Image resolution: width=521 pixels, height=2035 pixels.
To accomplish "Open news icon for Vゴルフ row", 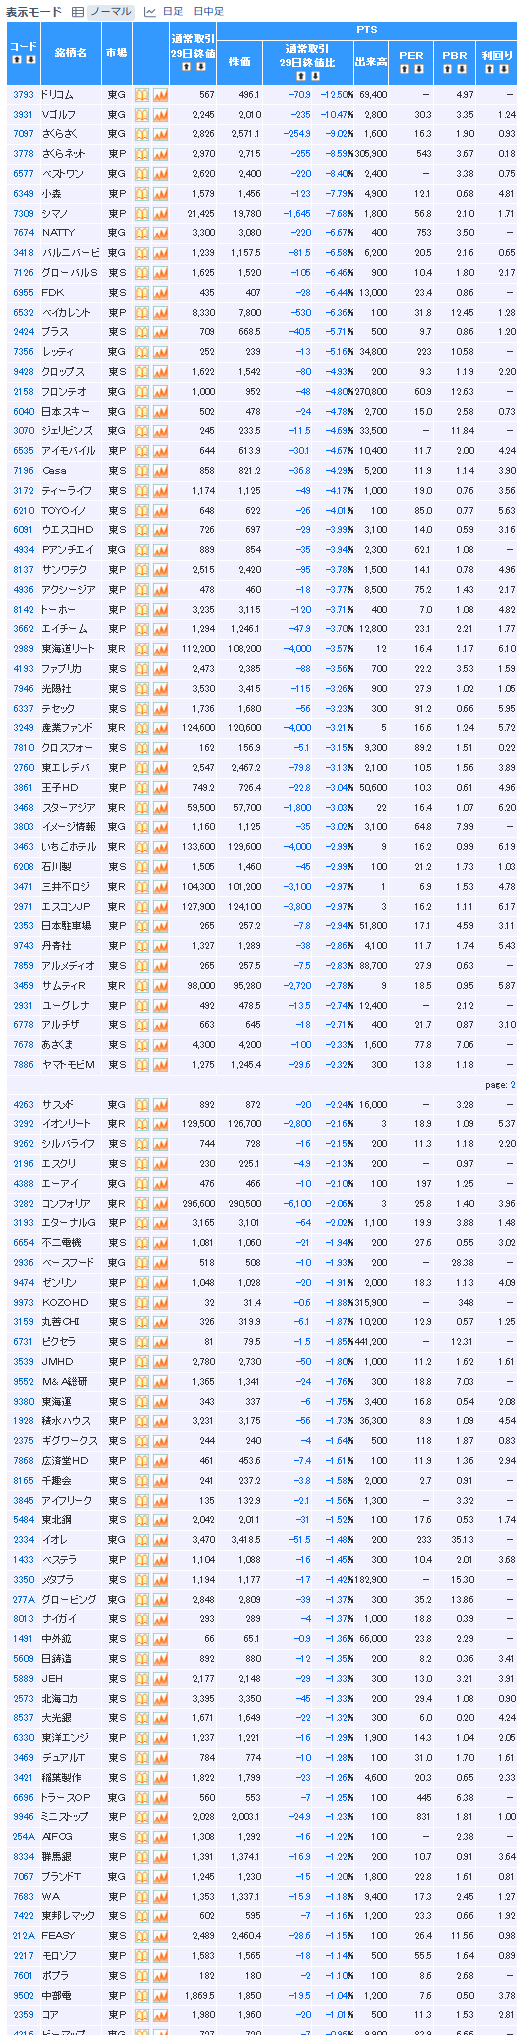I will click(x=142, y=114).
